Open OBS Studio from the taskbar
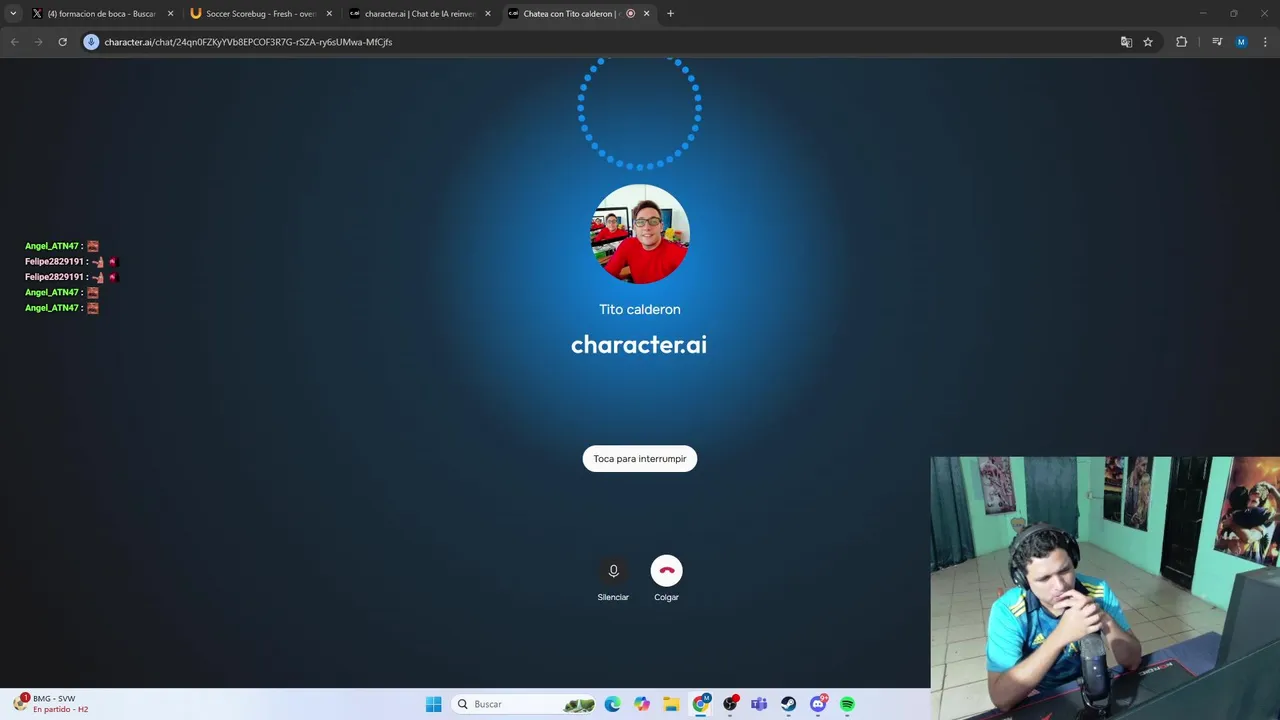 click(x=730, y=704)
